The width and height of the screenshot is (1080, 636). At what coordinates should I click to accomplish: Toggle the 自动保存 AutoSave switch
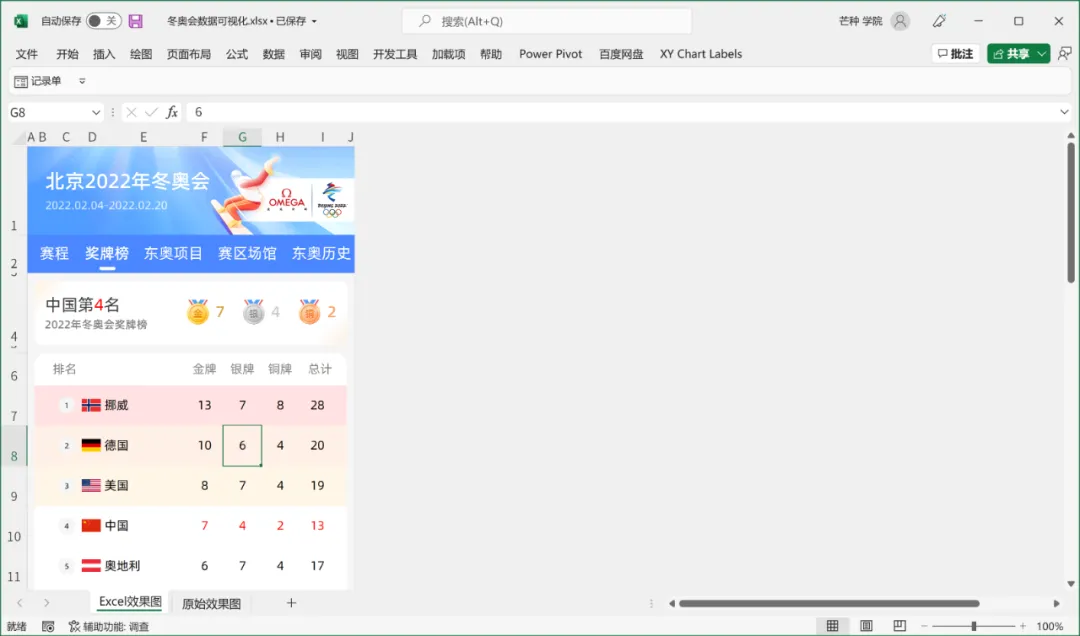click(x=103, y=21)
